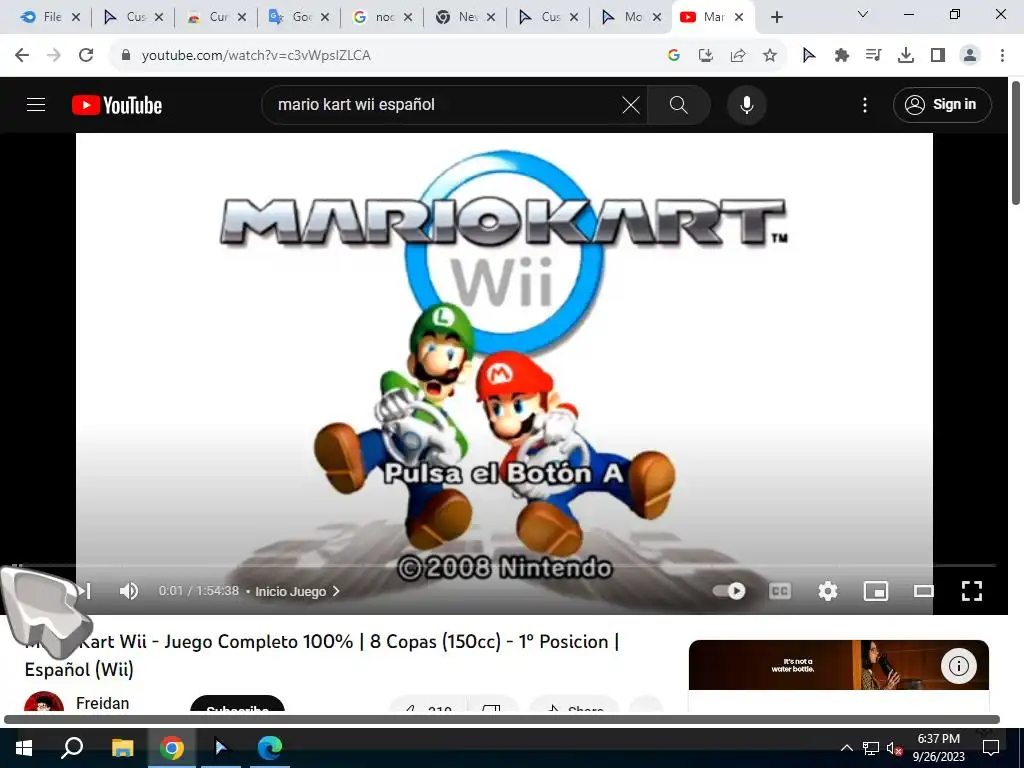
Task: Clear the search box with the X icon
Action: [630, 104]
